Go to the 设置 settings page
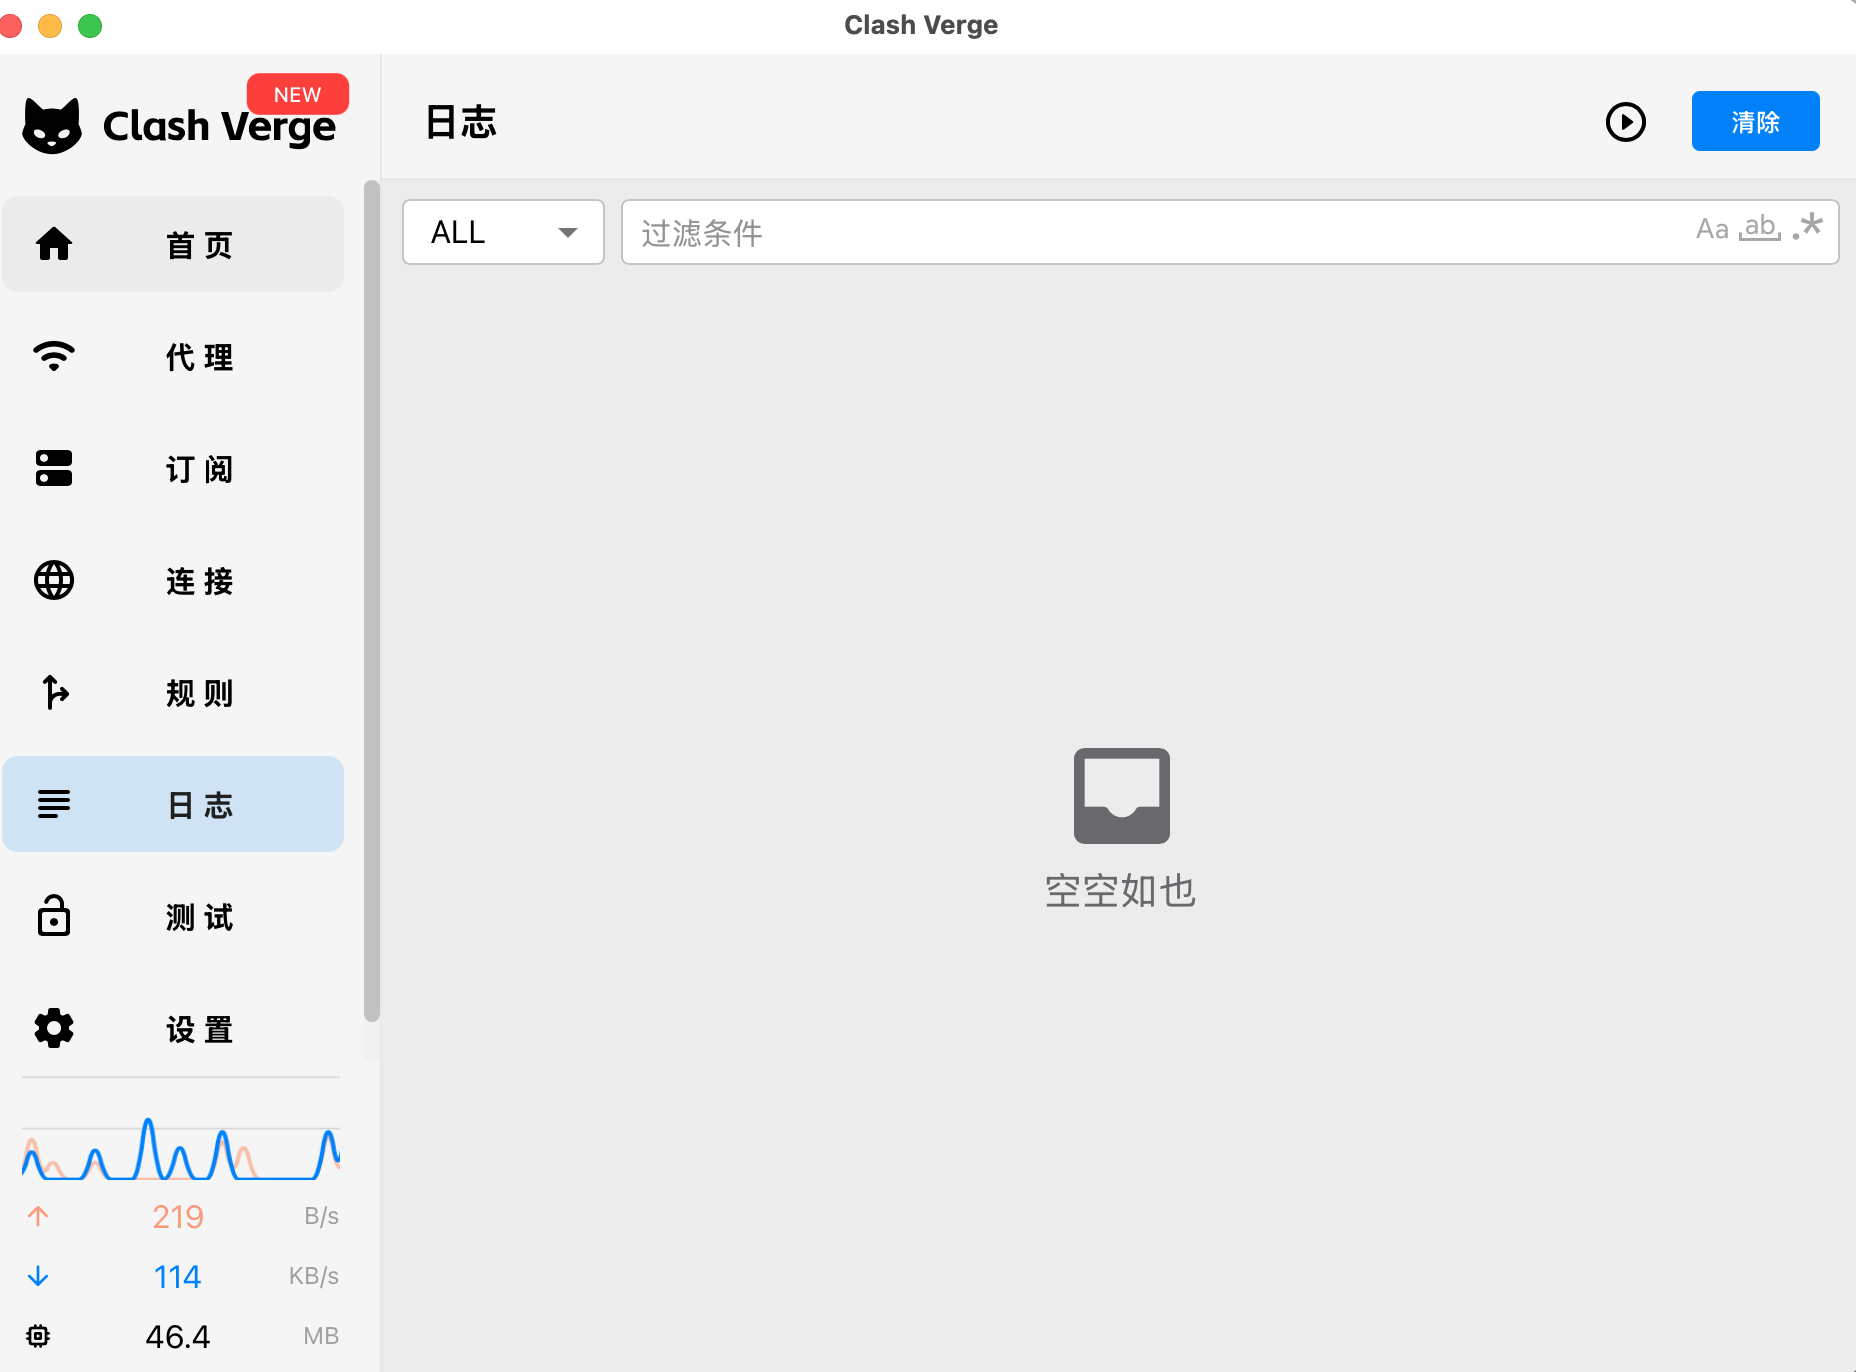Viewport: 1856px width, 1372px height. tap(173, 1028)
